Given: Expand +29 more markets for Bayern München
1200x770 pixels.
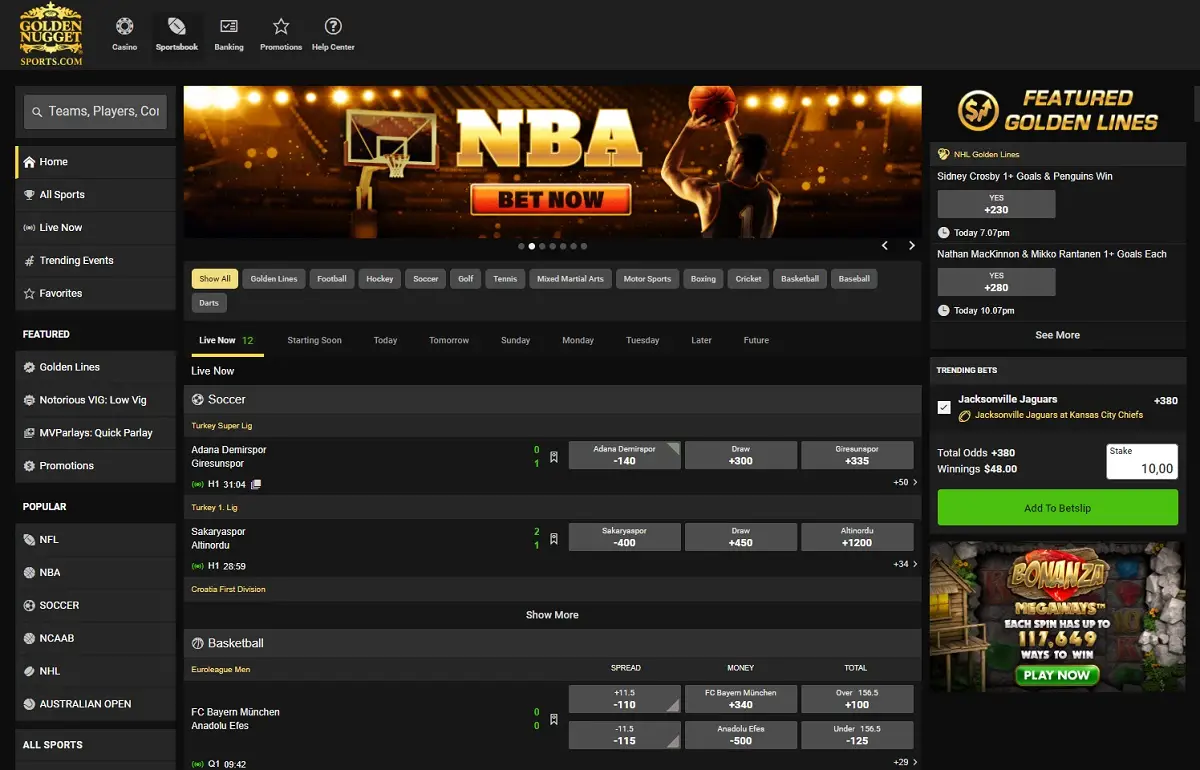Looking at the screenshot, I should (906, 762).
